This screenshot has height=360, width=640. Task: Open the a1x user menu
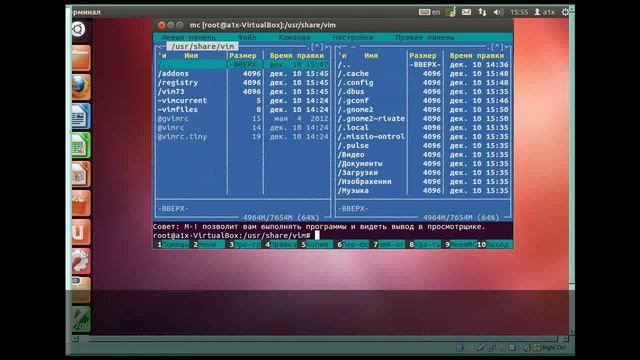point(544,12)
